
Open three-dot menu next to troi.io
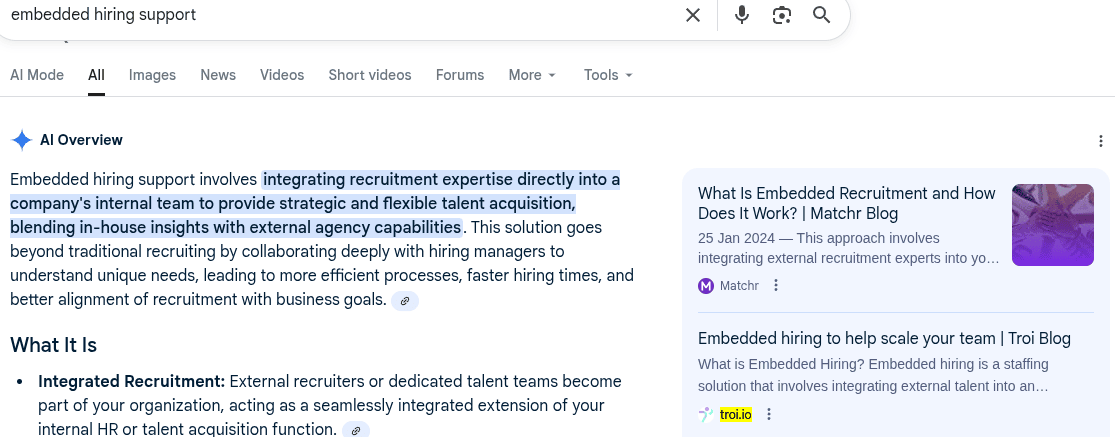click(769, 414)
